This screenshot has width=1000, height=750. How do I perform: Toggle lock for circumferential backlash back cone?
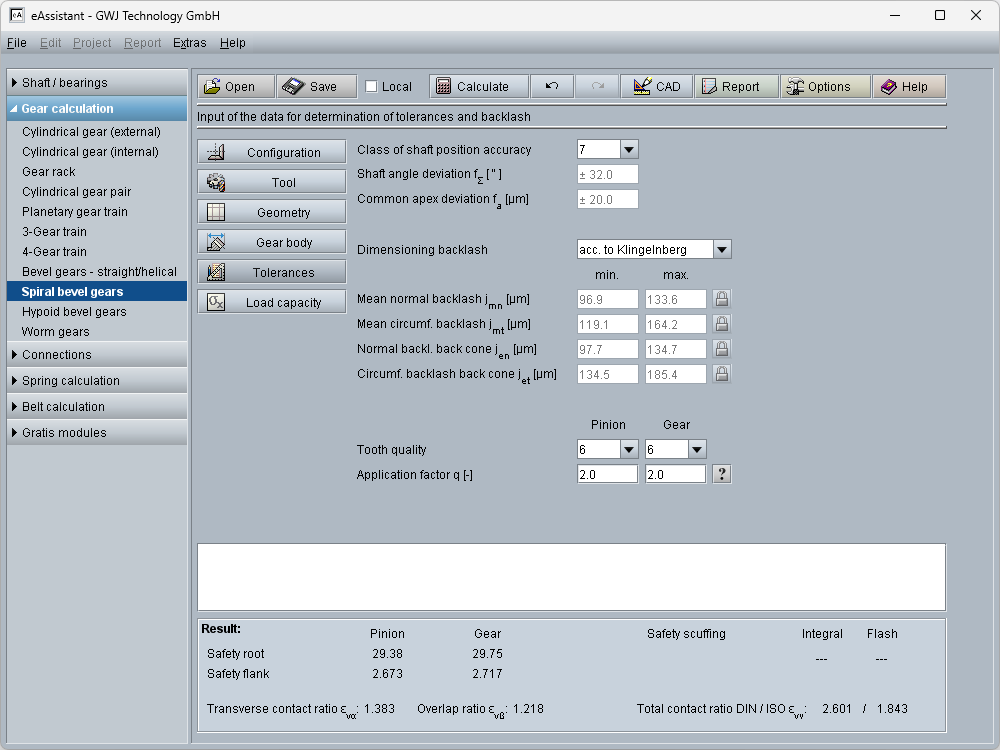click(x=721, y=374)
